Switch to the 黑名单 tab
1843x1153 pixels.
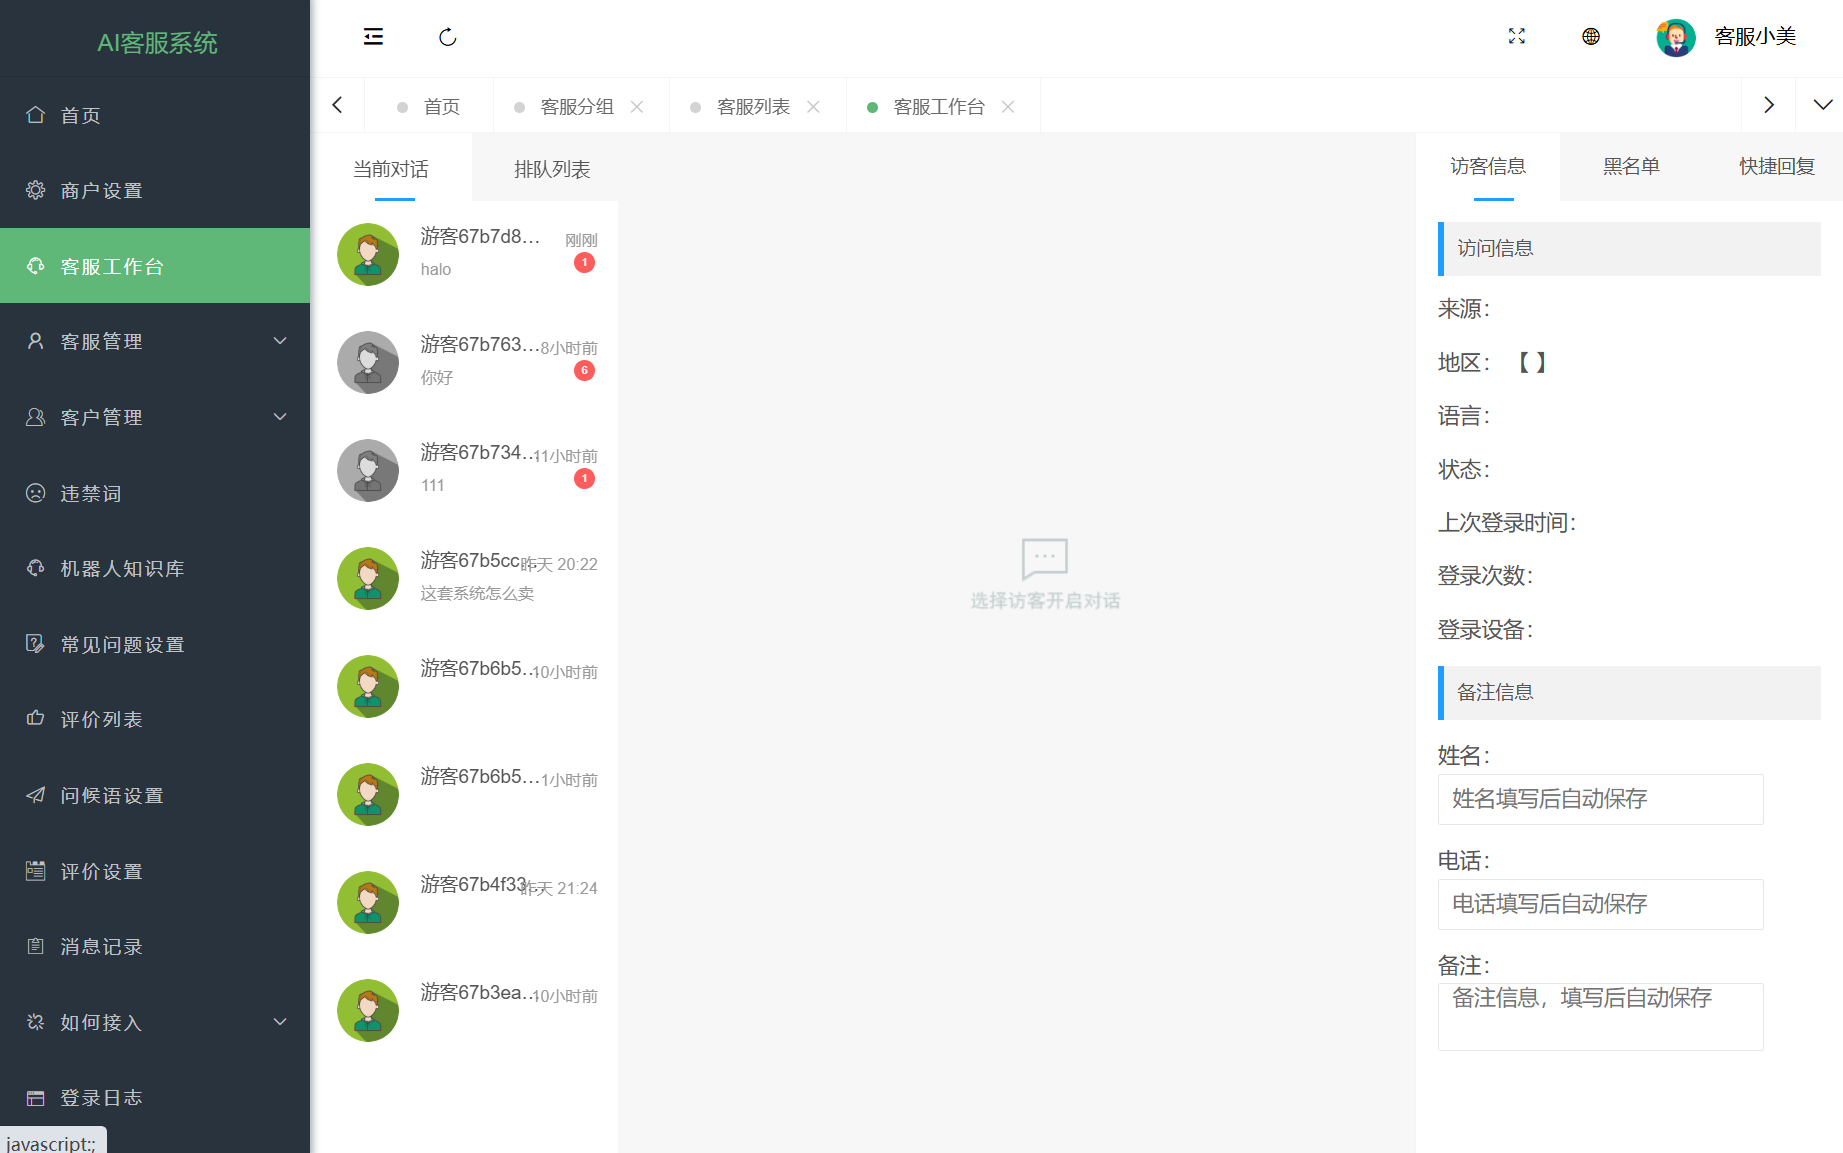coord(1631,167)
